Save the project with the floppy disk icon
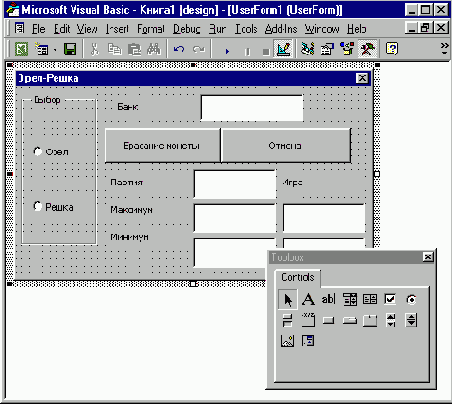 click(x=70, y=50)
